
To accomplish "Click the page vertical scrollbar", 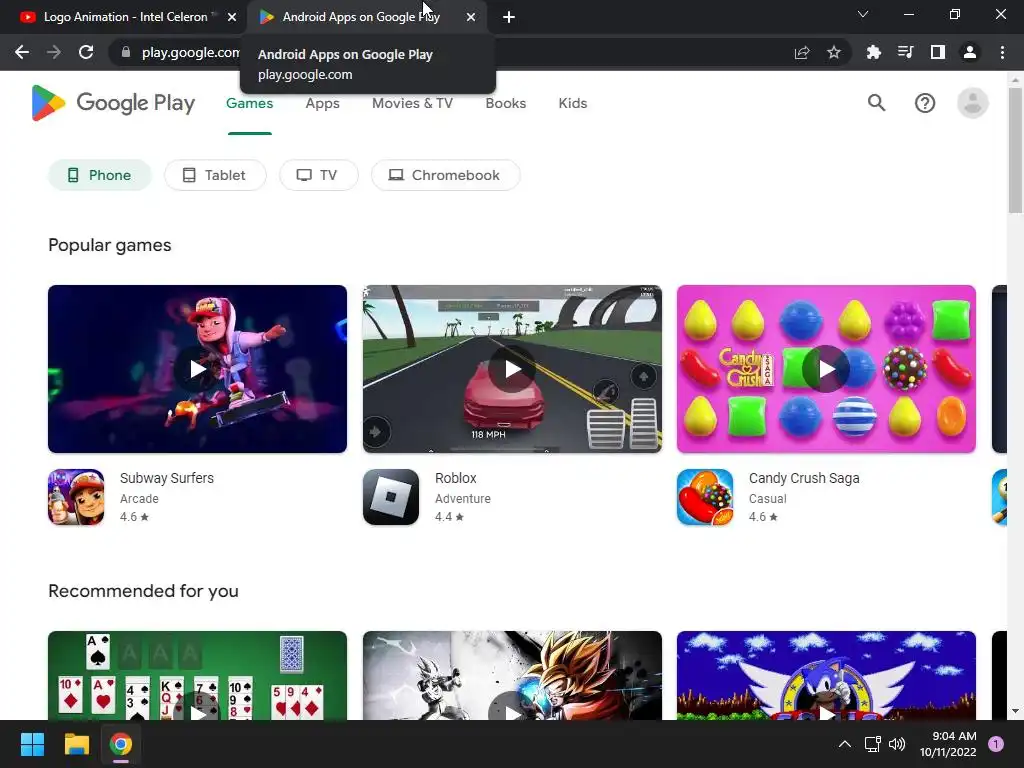I will click(1015, 150).
